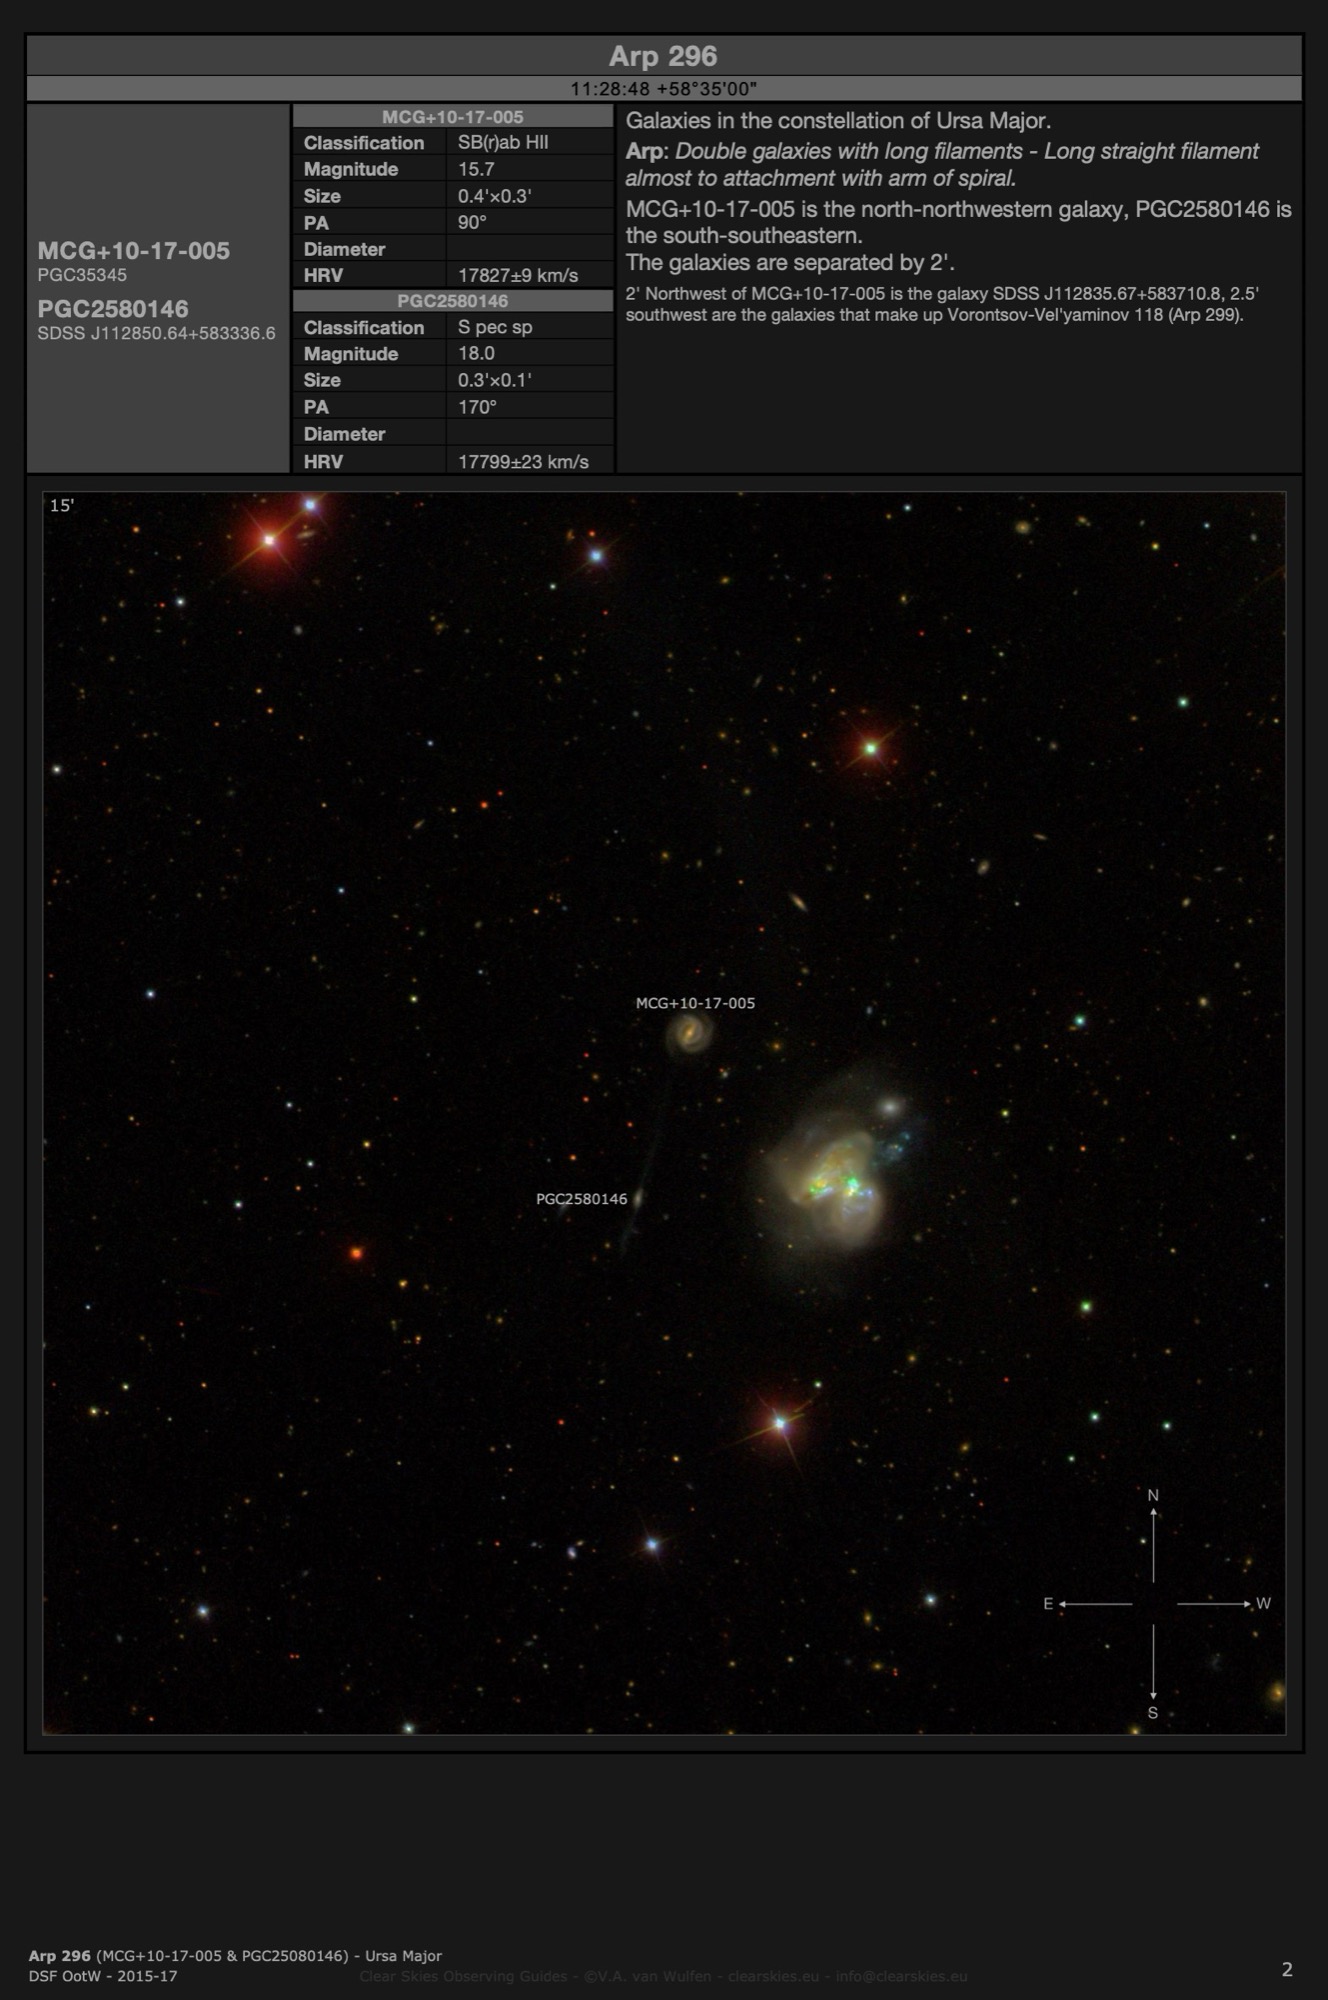Select the coordinates 11:28:48 +58°35'00"
The width and height of the screenshot is (1328, 2000).
pos(663,89)
